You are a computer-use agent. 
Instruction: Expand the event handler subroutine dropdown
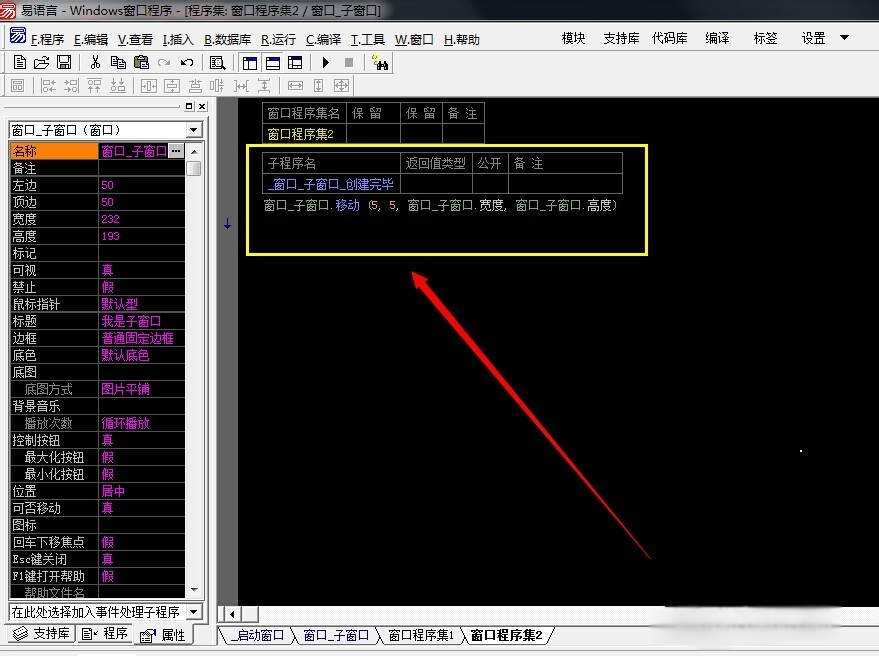point(194,611)
